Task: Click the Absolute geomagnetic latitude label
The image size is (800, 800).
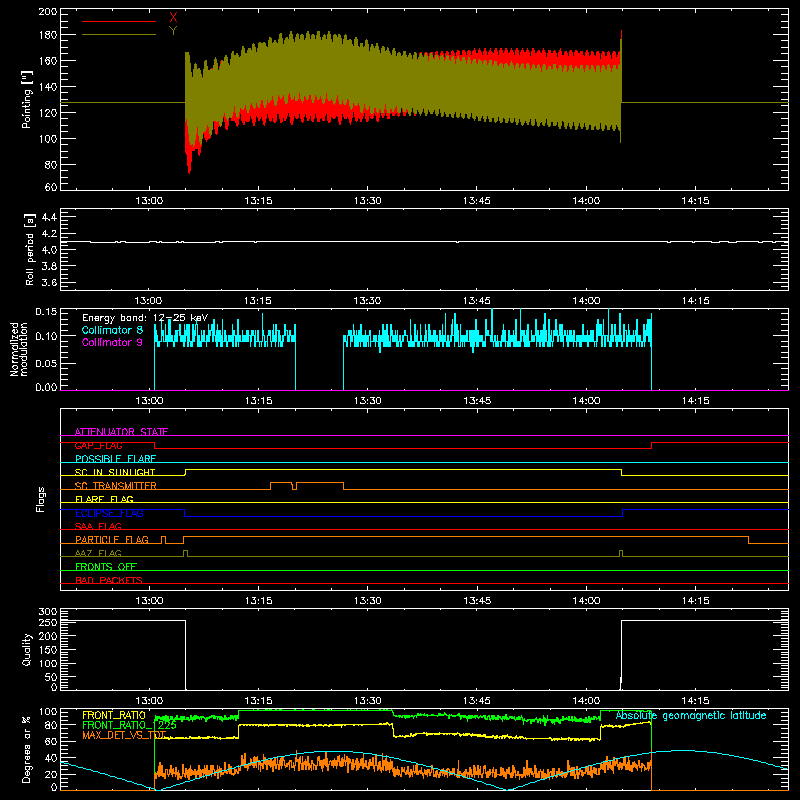Action: pos(691,716)
